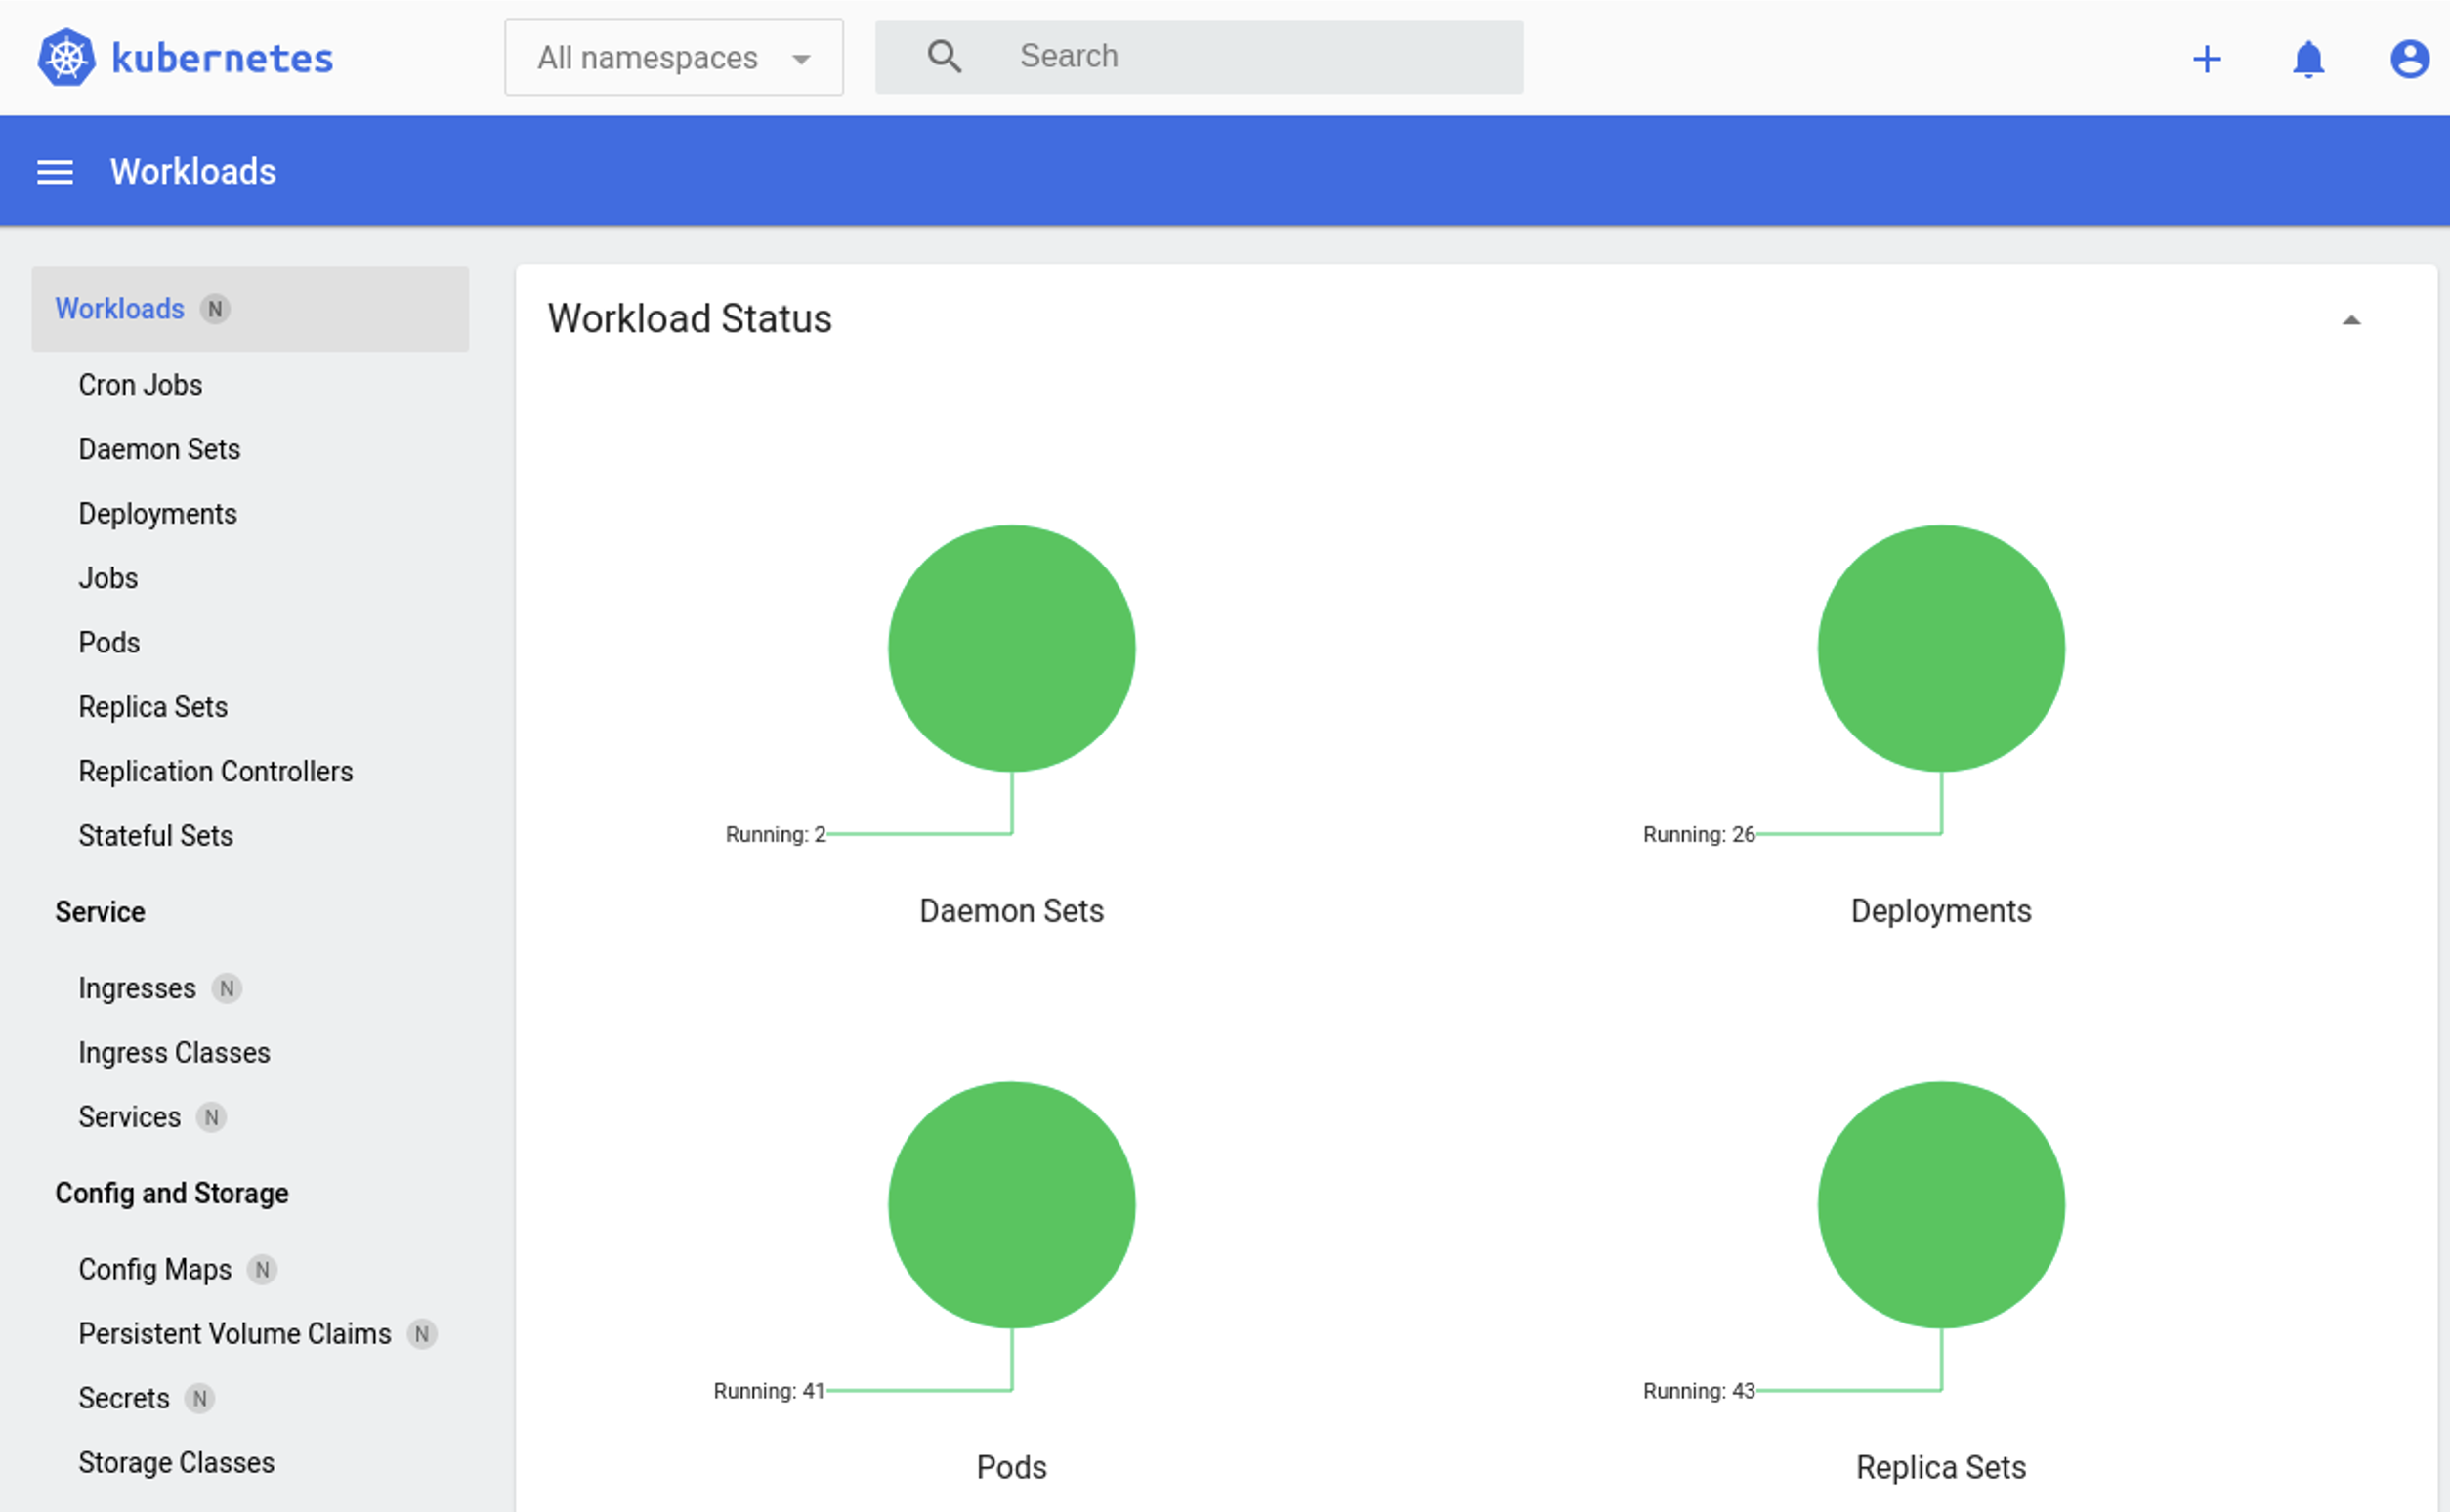The image size is (2450, 1512).
Task: Click the 'Workload Status' card title
Action: 690,319
